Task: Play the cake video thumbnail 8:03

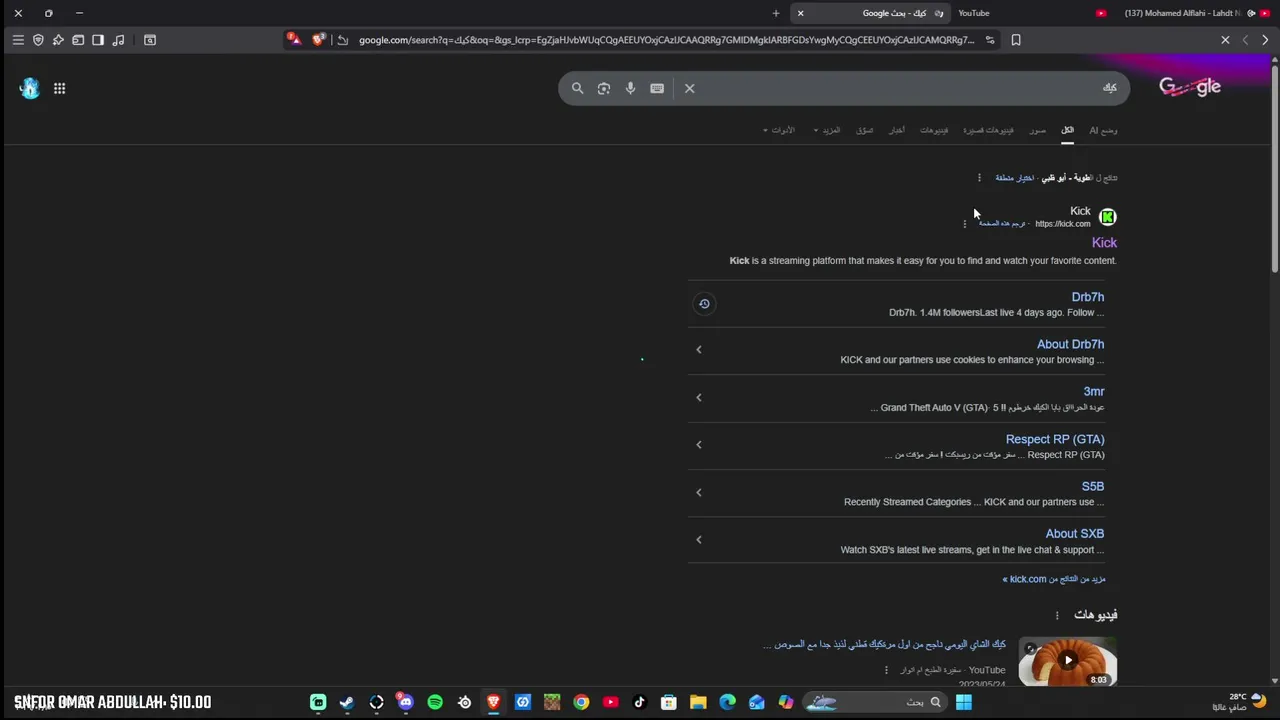Action: 1068,661
